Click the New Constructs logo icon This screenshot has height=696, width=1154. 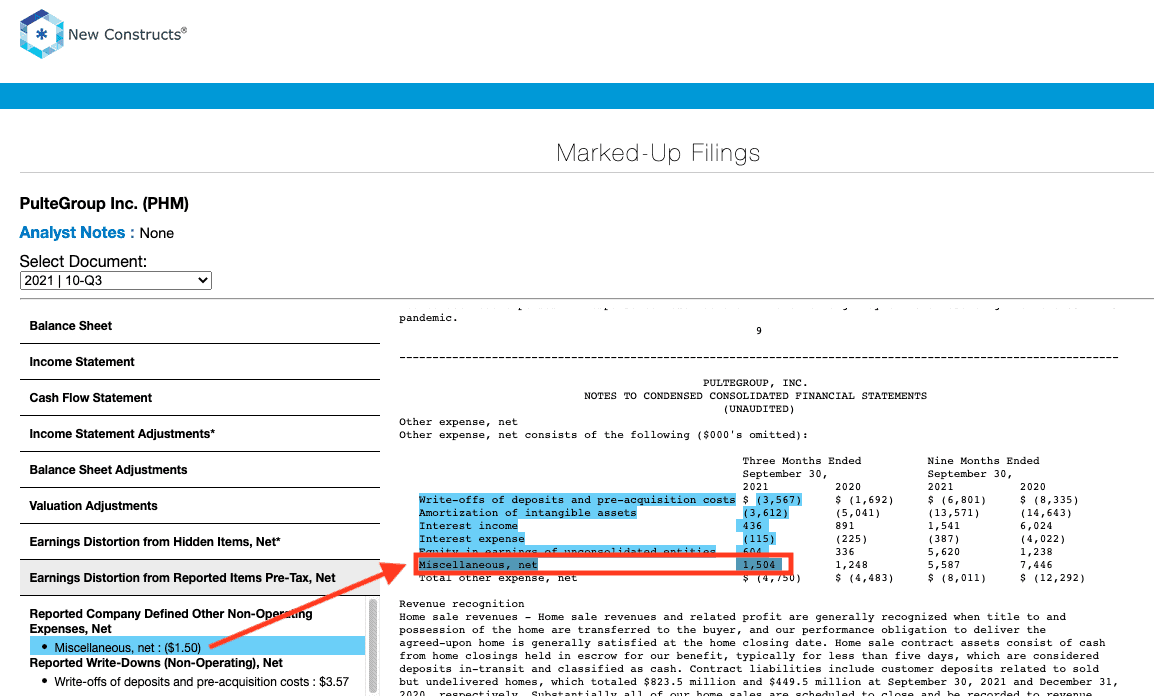point(41,34)
